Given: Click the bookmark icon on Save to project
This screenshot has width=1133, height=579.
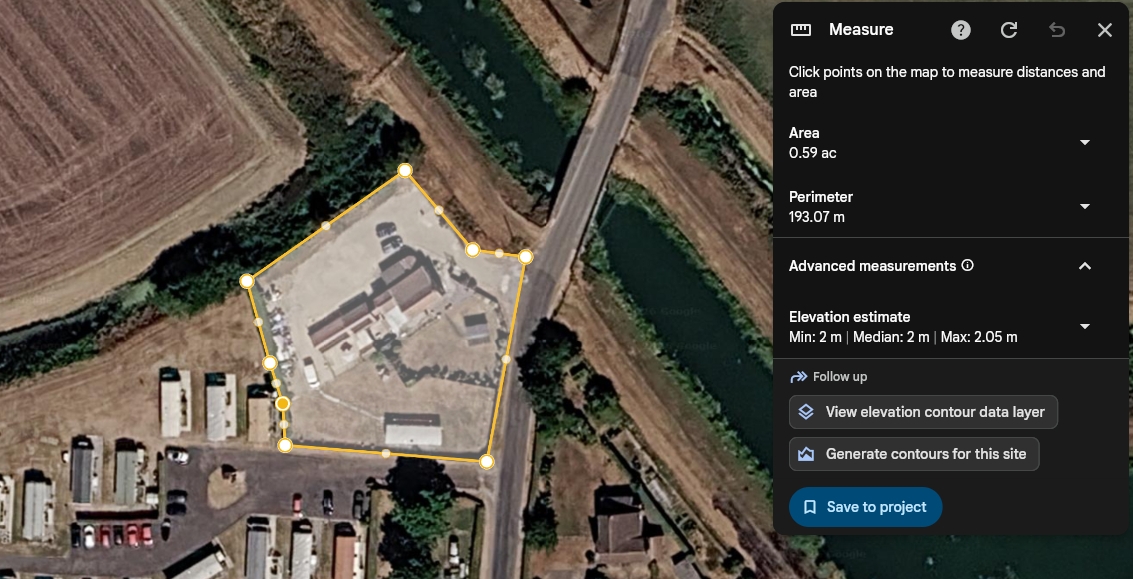Looking at the screenshot, I should pos(810,507).
